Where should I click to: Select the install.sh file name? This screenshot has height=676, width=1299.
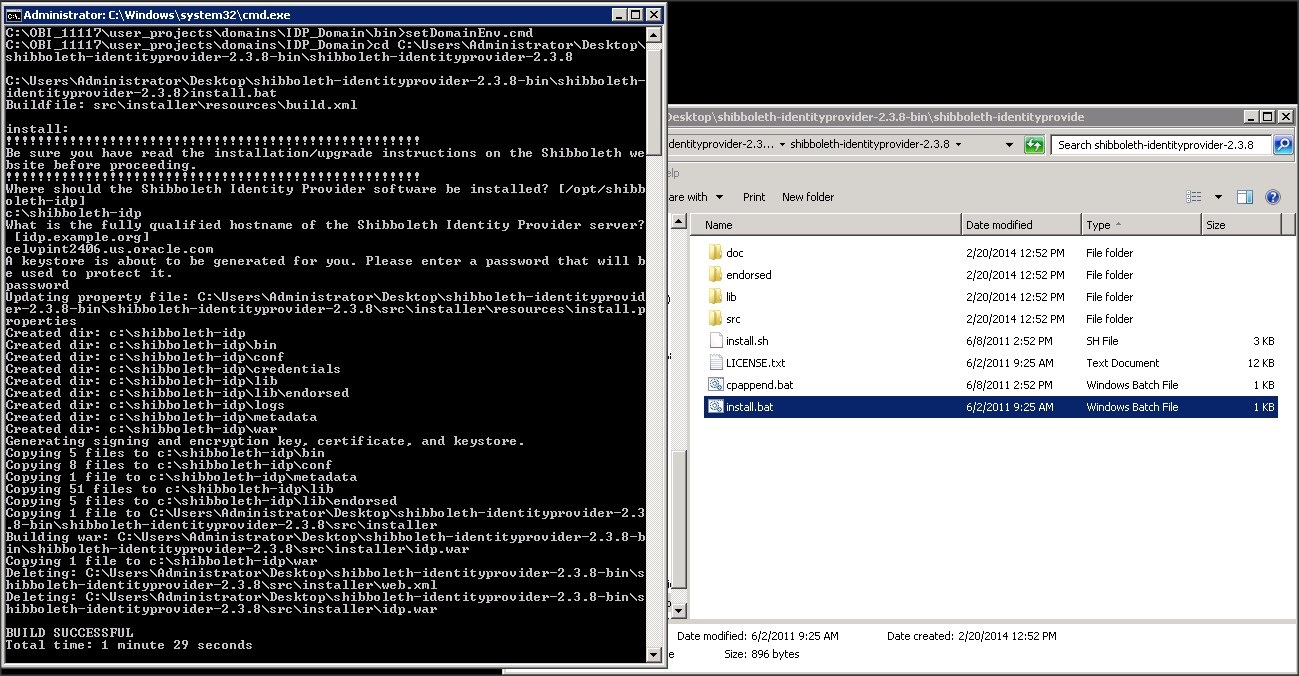747,341
